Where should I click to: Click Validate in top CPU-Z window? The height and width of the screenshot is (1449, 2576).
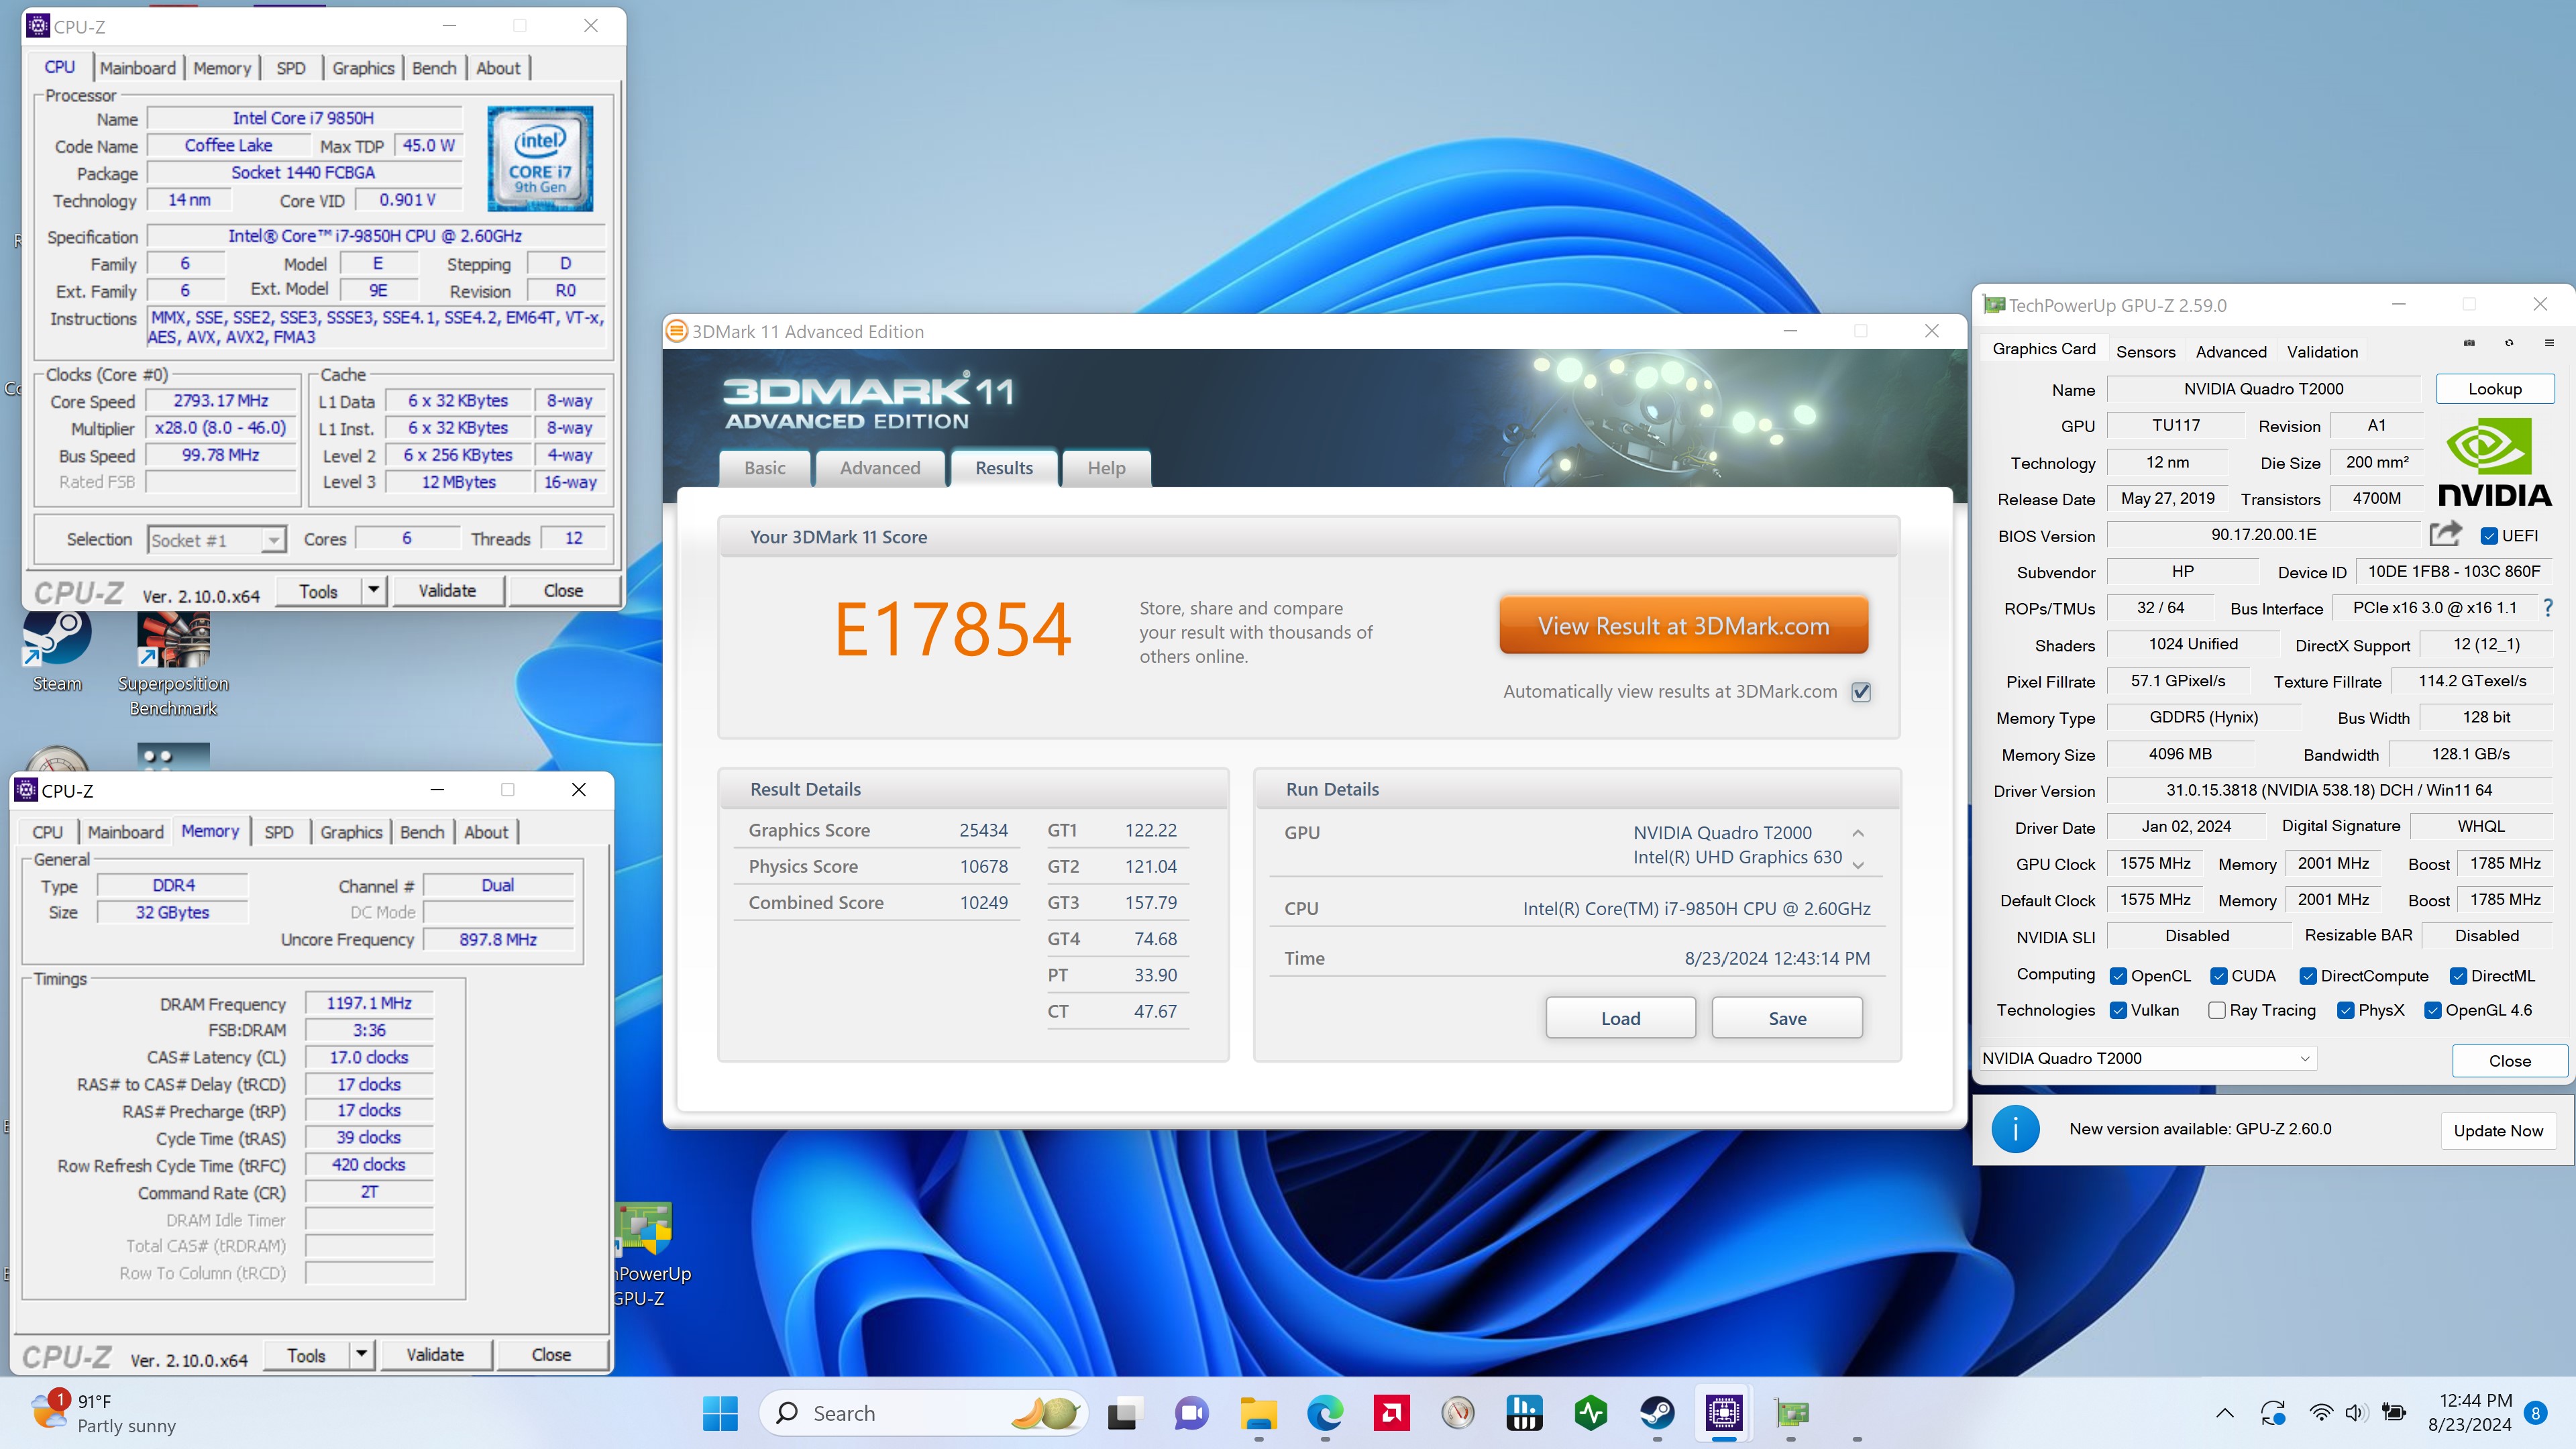447,590
